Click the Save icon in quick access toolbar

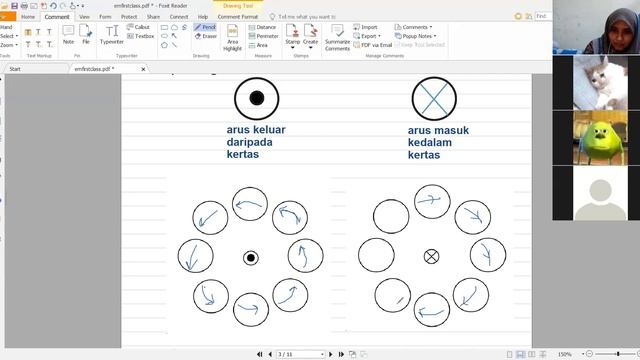(x=14, y=6)
